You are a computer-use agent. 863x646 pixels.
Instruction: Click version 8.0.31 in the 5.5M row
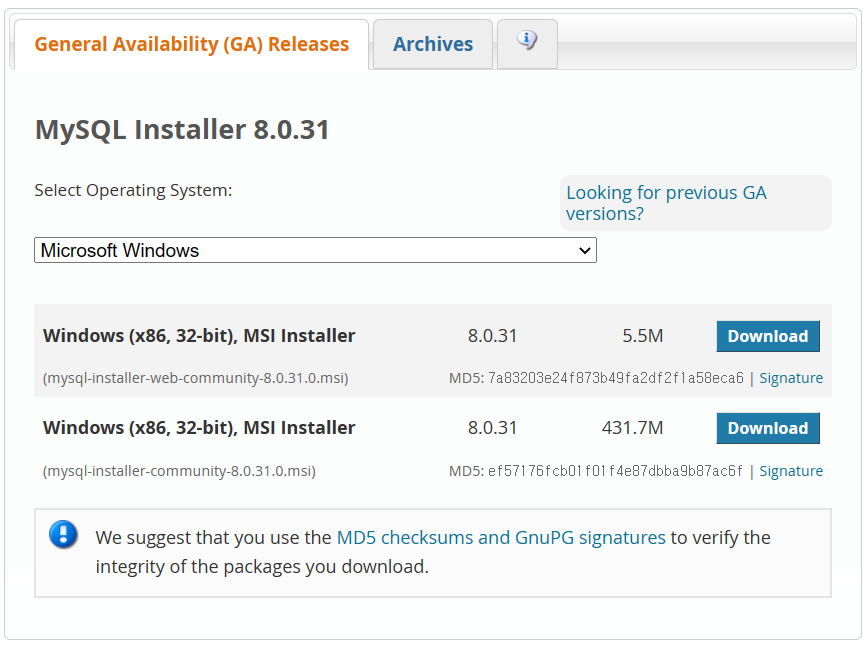(492, 336)
